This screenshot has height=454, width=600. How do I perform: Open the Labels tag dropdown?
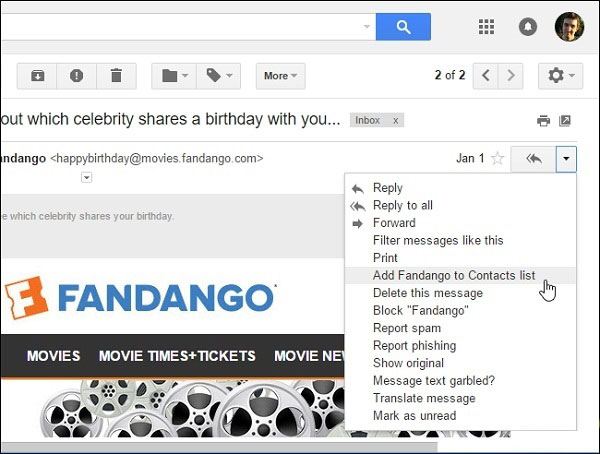pyautogui.click(x=219, y=75)
